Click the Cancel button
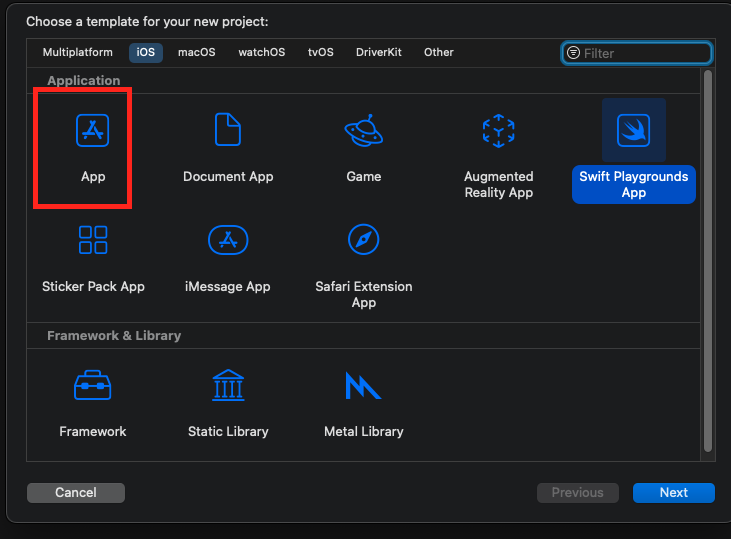This screenshot has width=731, height=539. point(76,492)
